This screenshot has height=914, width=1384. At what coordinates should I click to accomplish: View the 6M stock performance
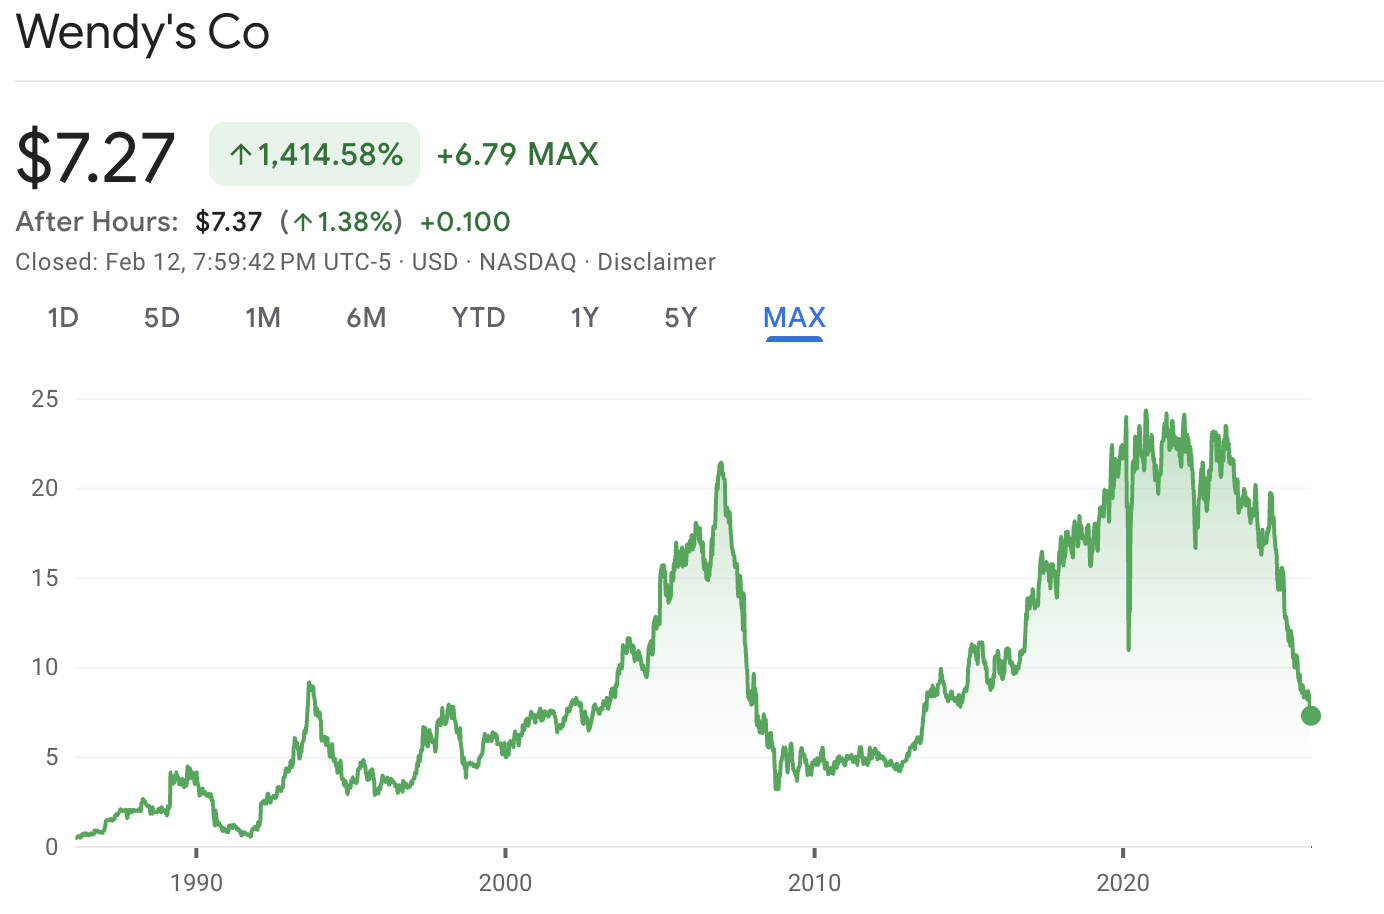tap(366, 317)
